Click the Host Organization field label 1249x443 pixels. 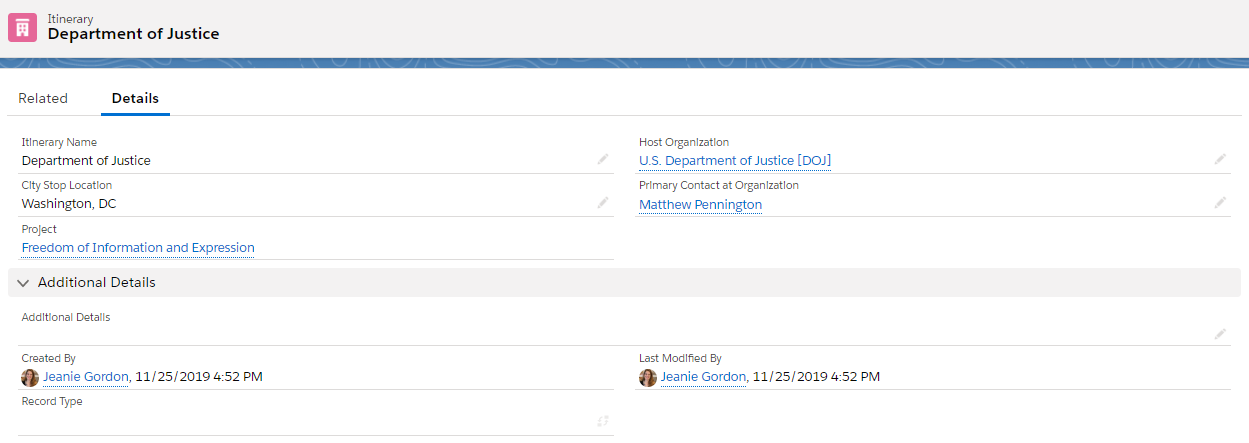coord(684,142)
